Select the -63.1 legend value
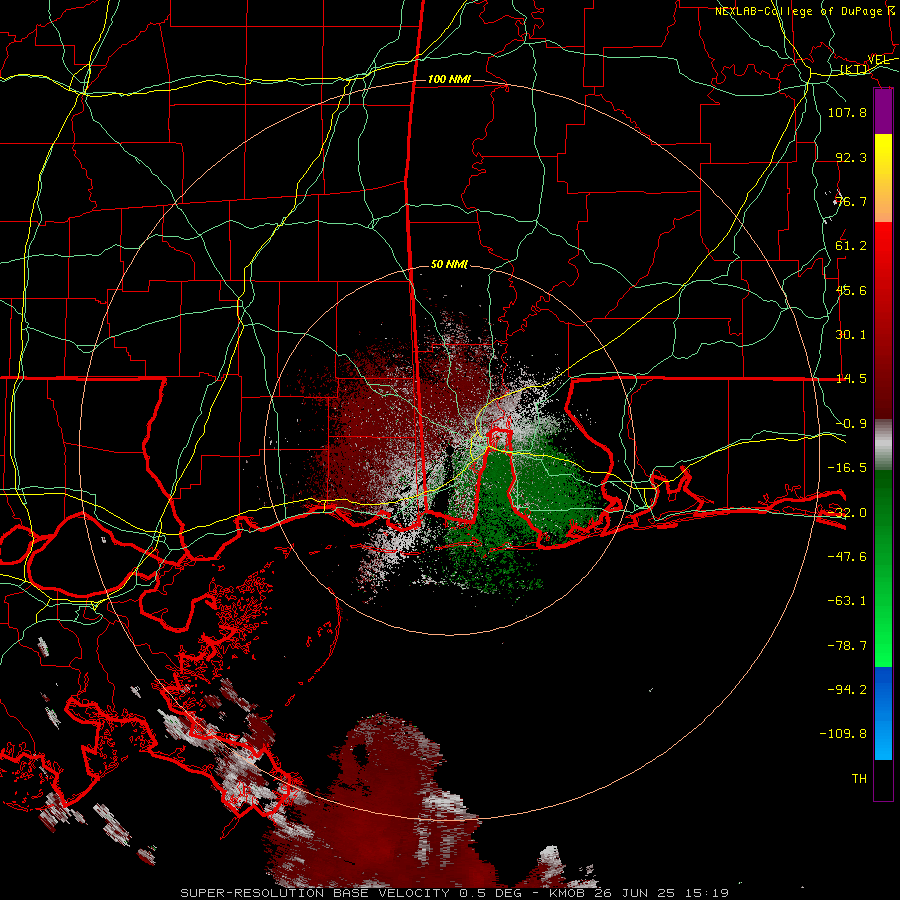Screen dimensions: 900x900 (x=847, y=601)
